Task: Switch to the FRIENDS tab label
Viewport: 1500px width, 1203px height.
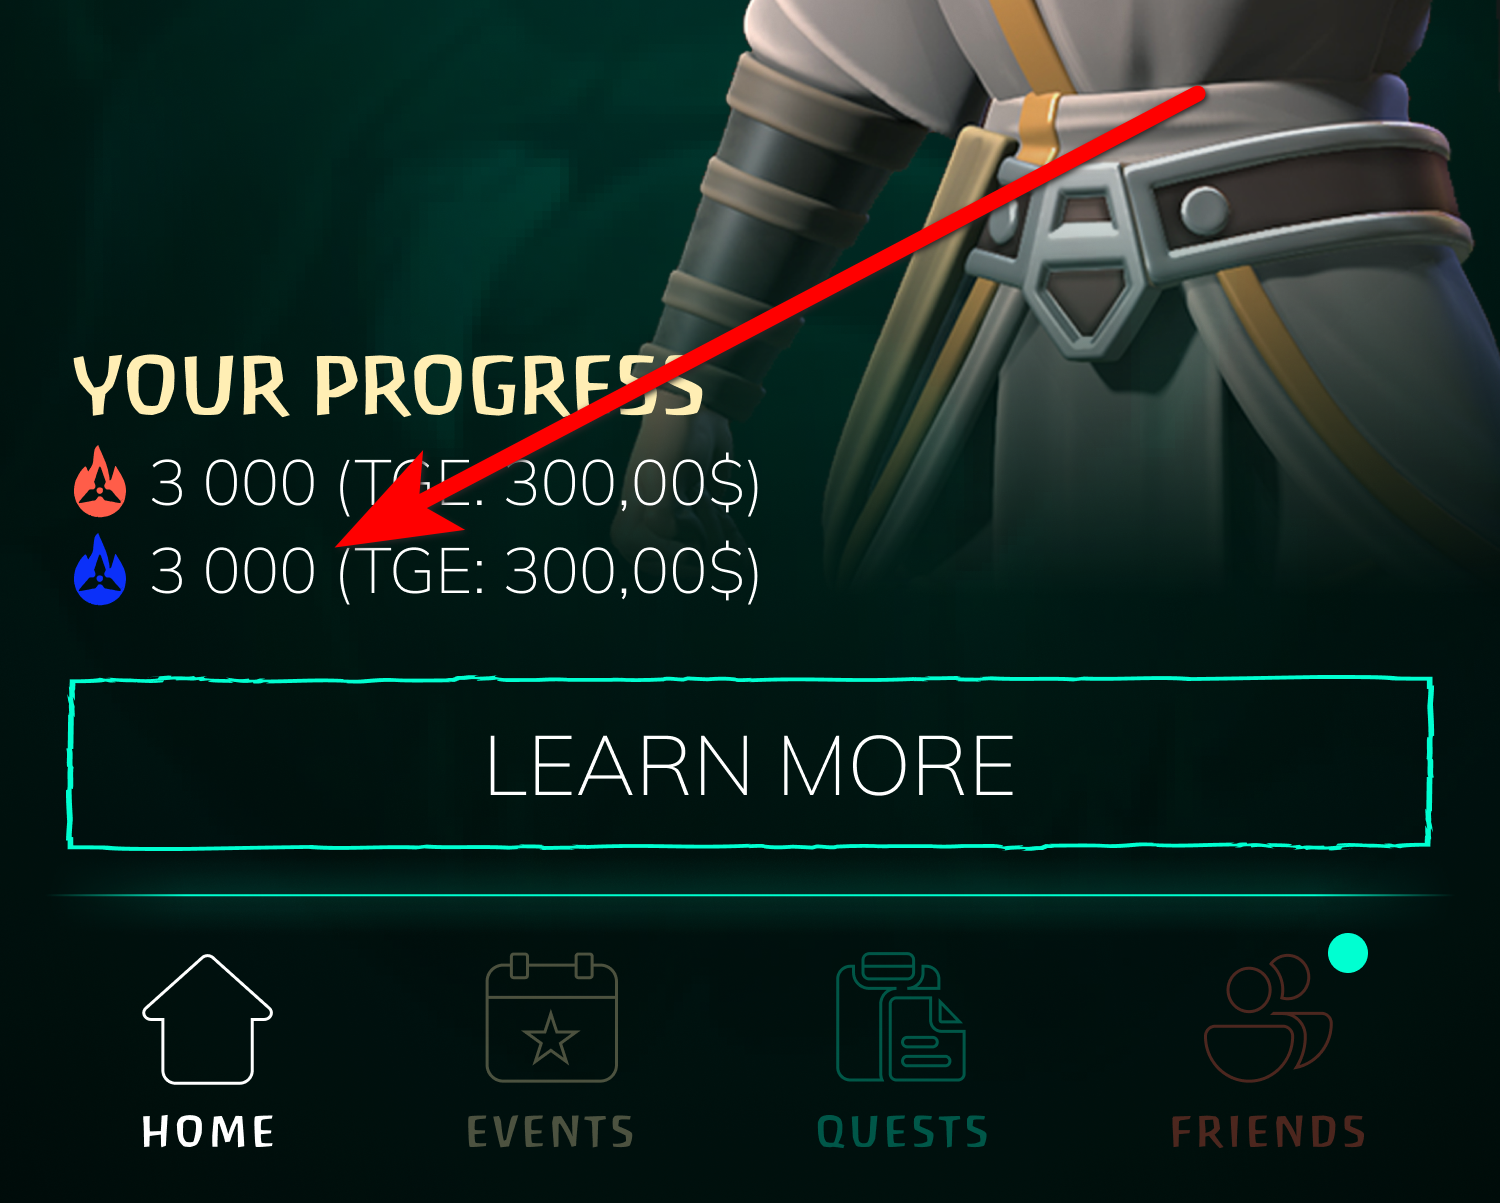Action: coord(1268,1132)
